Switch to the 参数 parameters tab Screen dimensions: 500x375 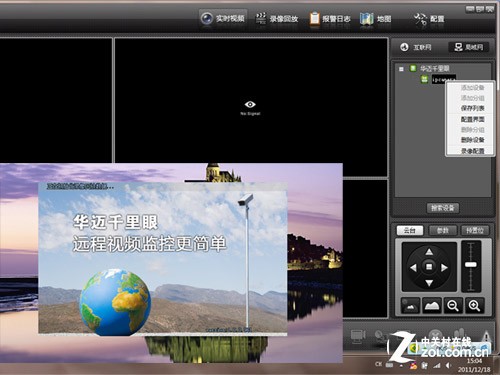tap(442, 230)
